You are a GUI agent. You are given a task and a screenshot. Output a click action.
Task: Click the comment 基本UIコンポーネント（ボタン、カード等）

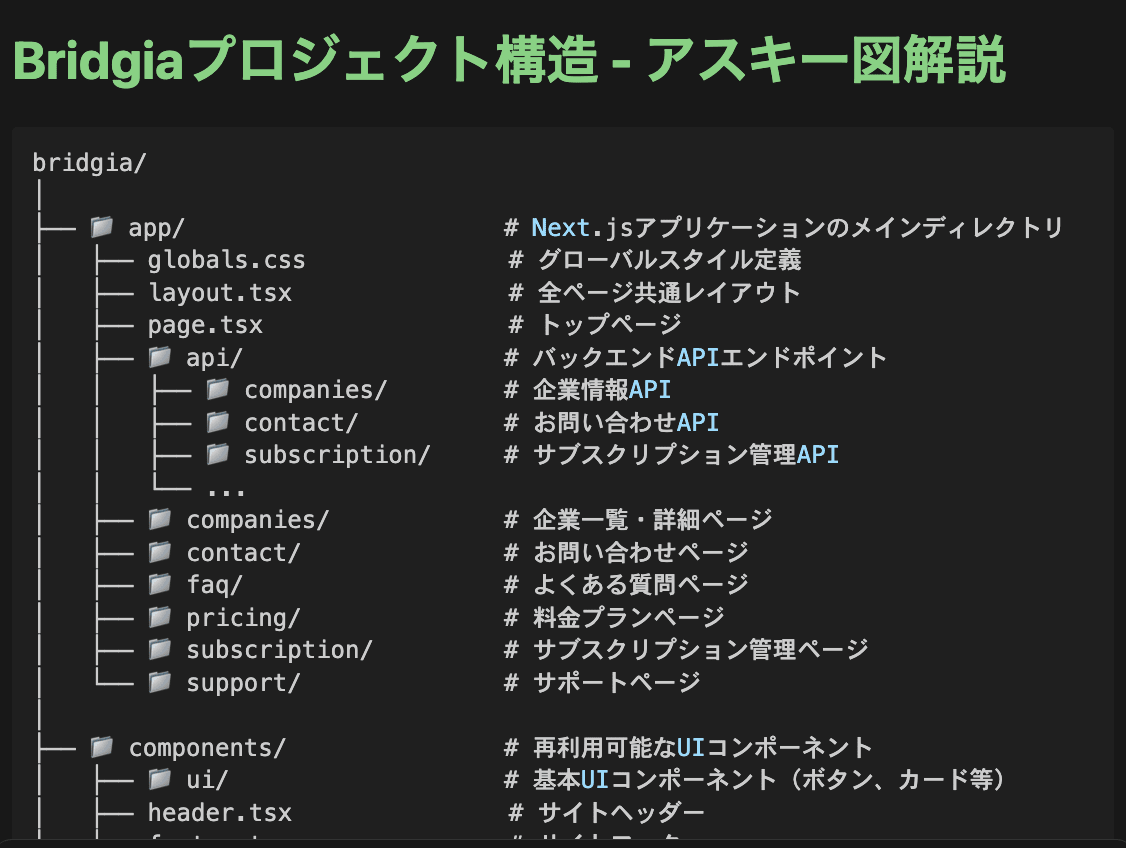(769, 780)
